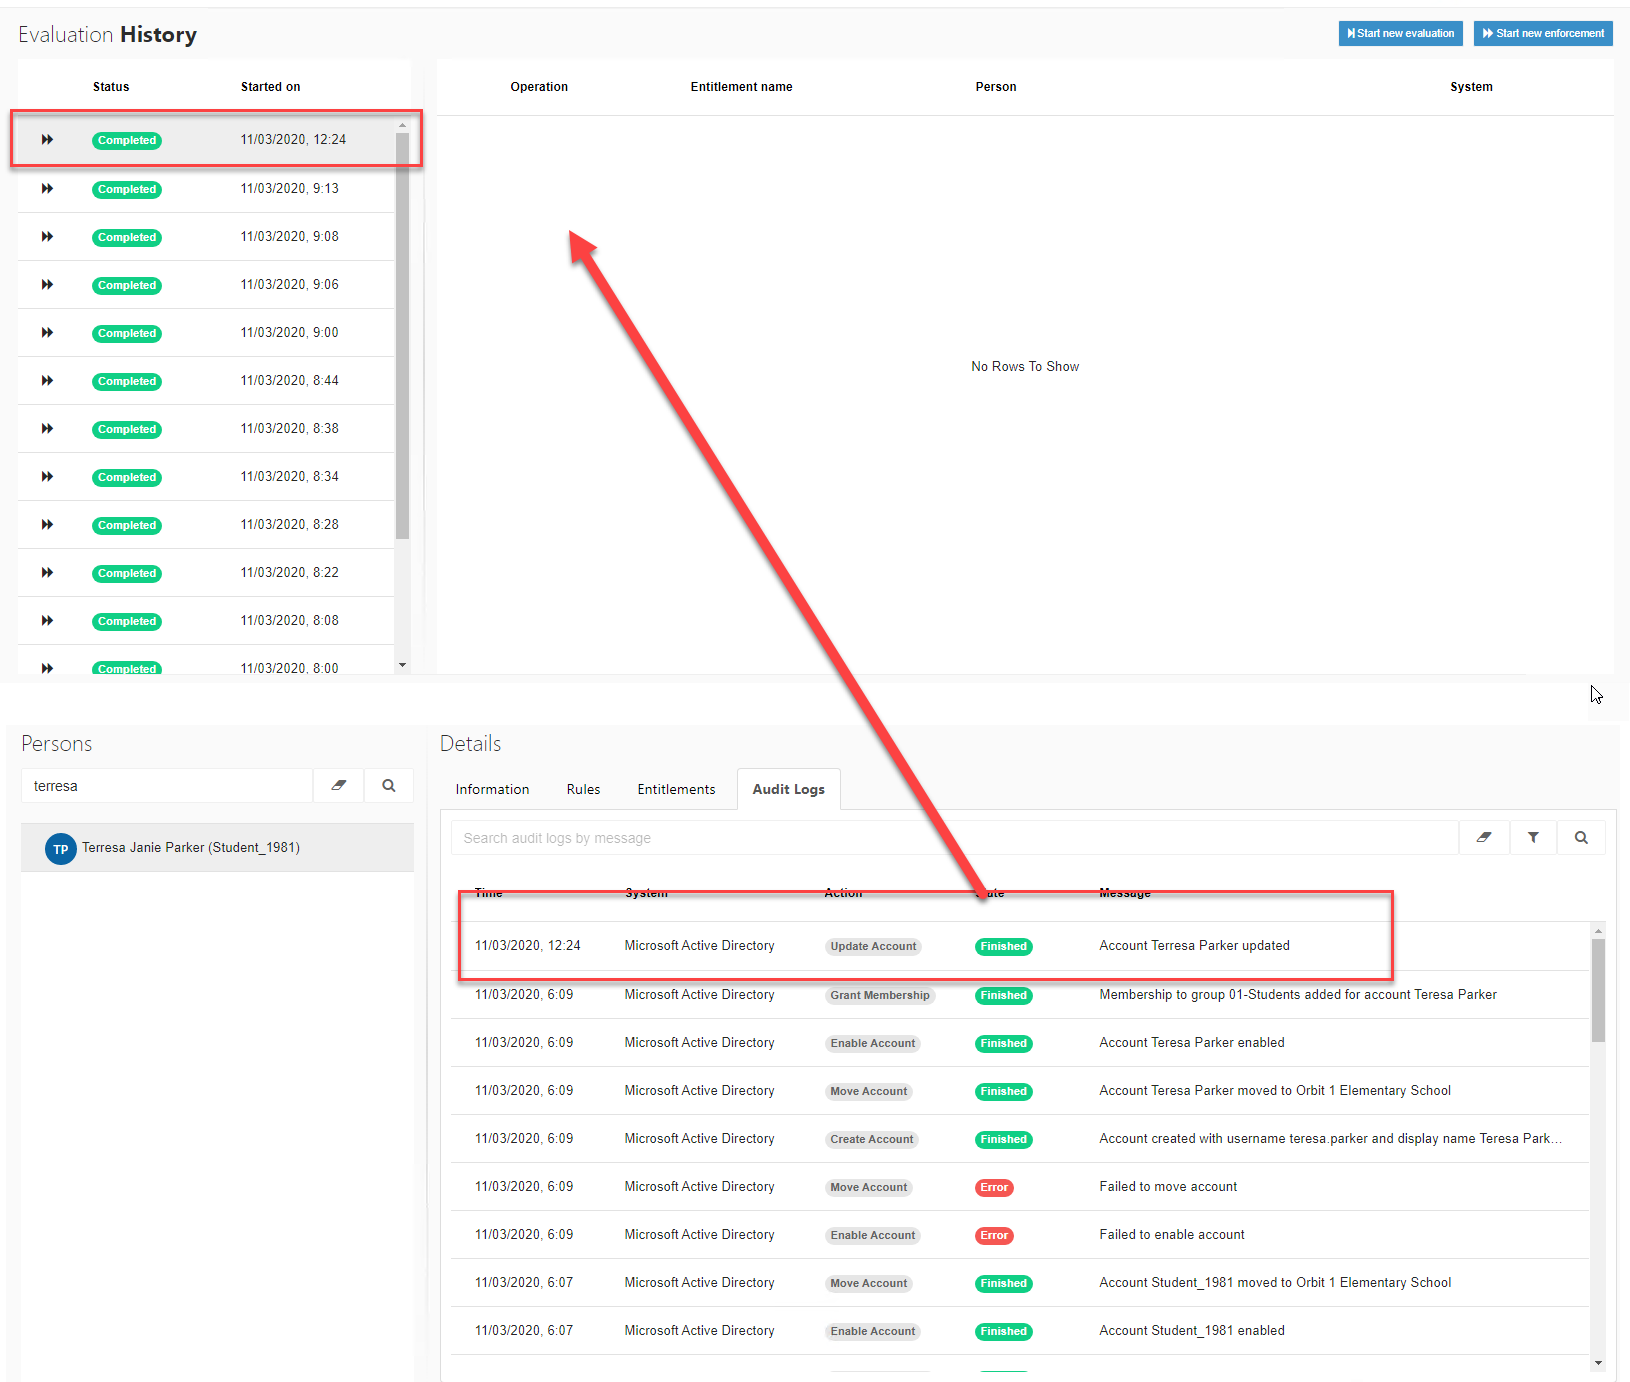Click enforcement icon in 11/03/2020, 8:08 row
The height and width of the screenshot is (1382, 1630).
[x=47, y=621]
